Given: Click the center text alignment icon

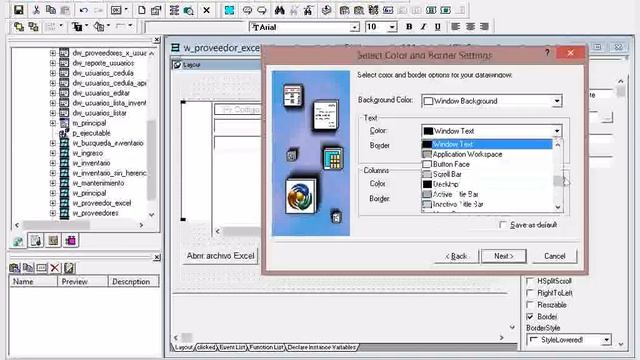Looking at the screenshot, I should (x=470, y=27).
